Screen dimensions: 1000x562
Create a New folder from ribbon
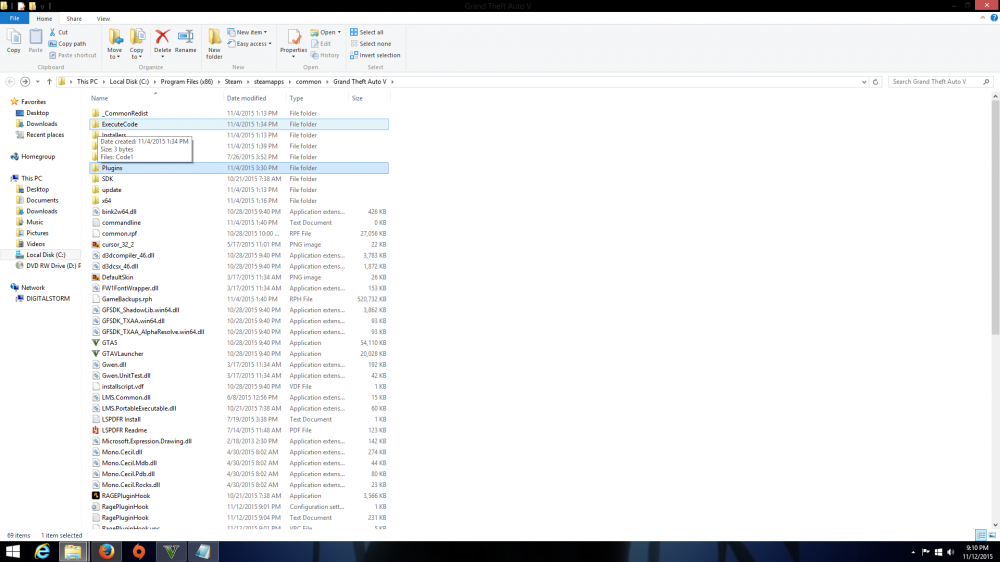coord(214,43)
